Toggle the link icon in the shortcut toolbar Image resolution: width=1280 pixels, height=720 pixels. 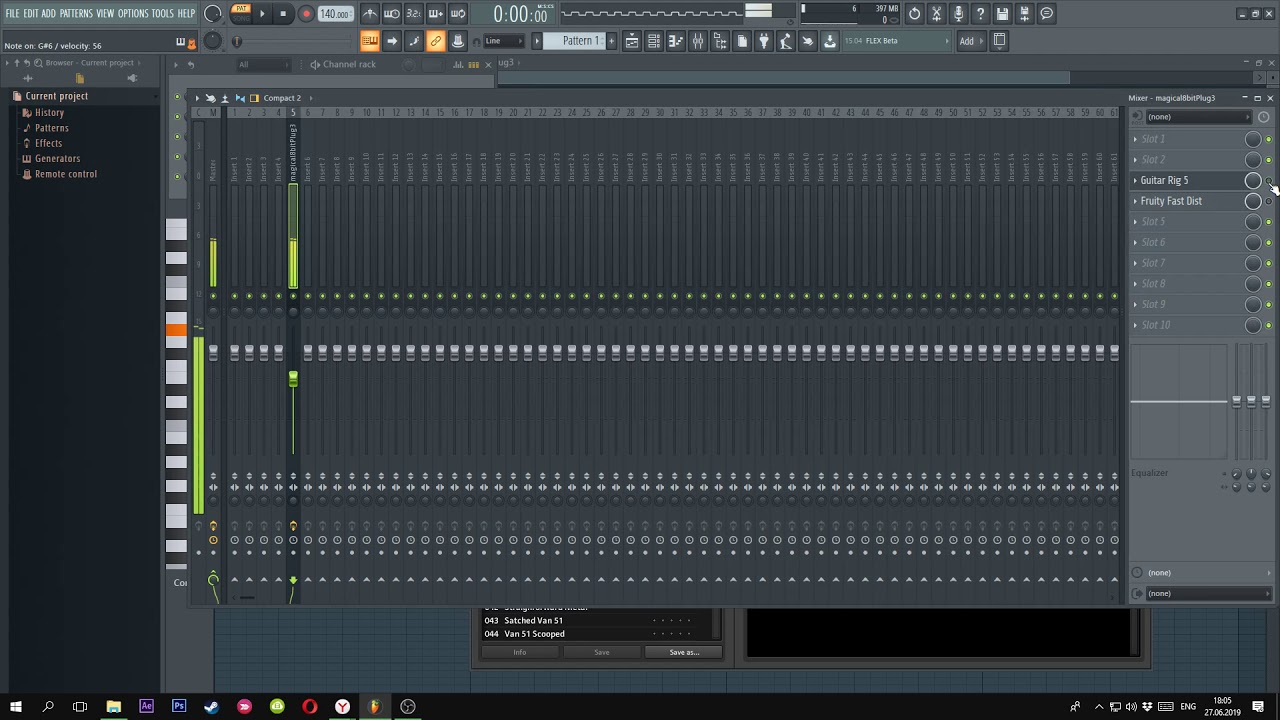[x=436, y=41]
